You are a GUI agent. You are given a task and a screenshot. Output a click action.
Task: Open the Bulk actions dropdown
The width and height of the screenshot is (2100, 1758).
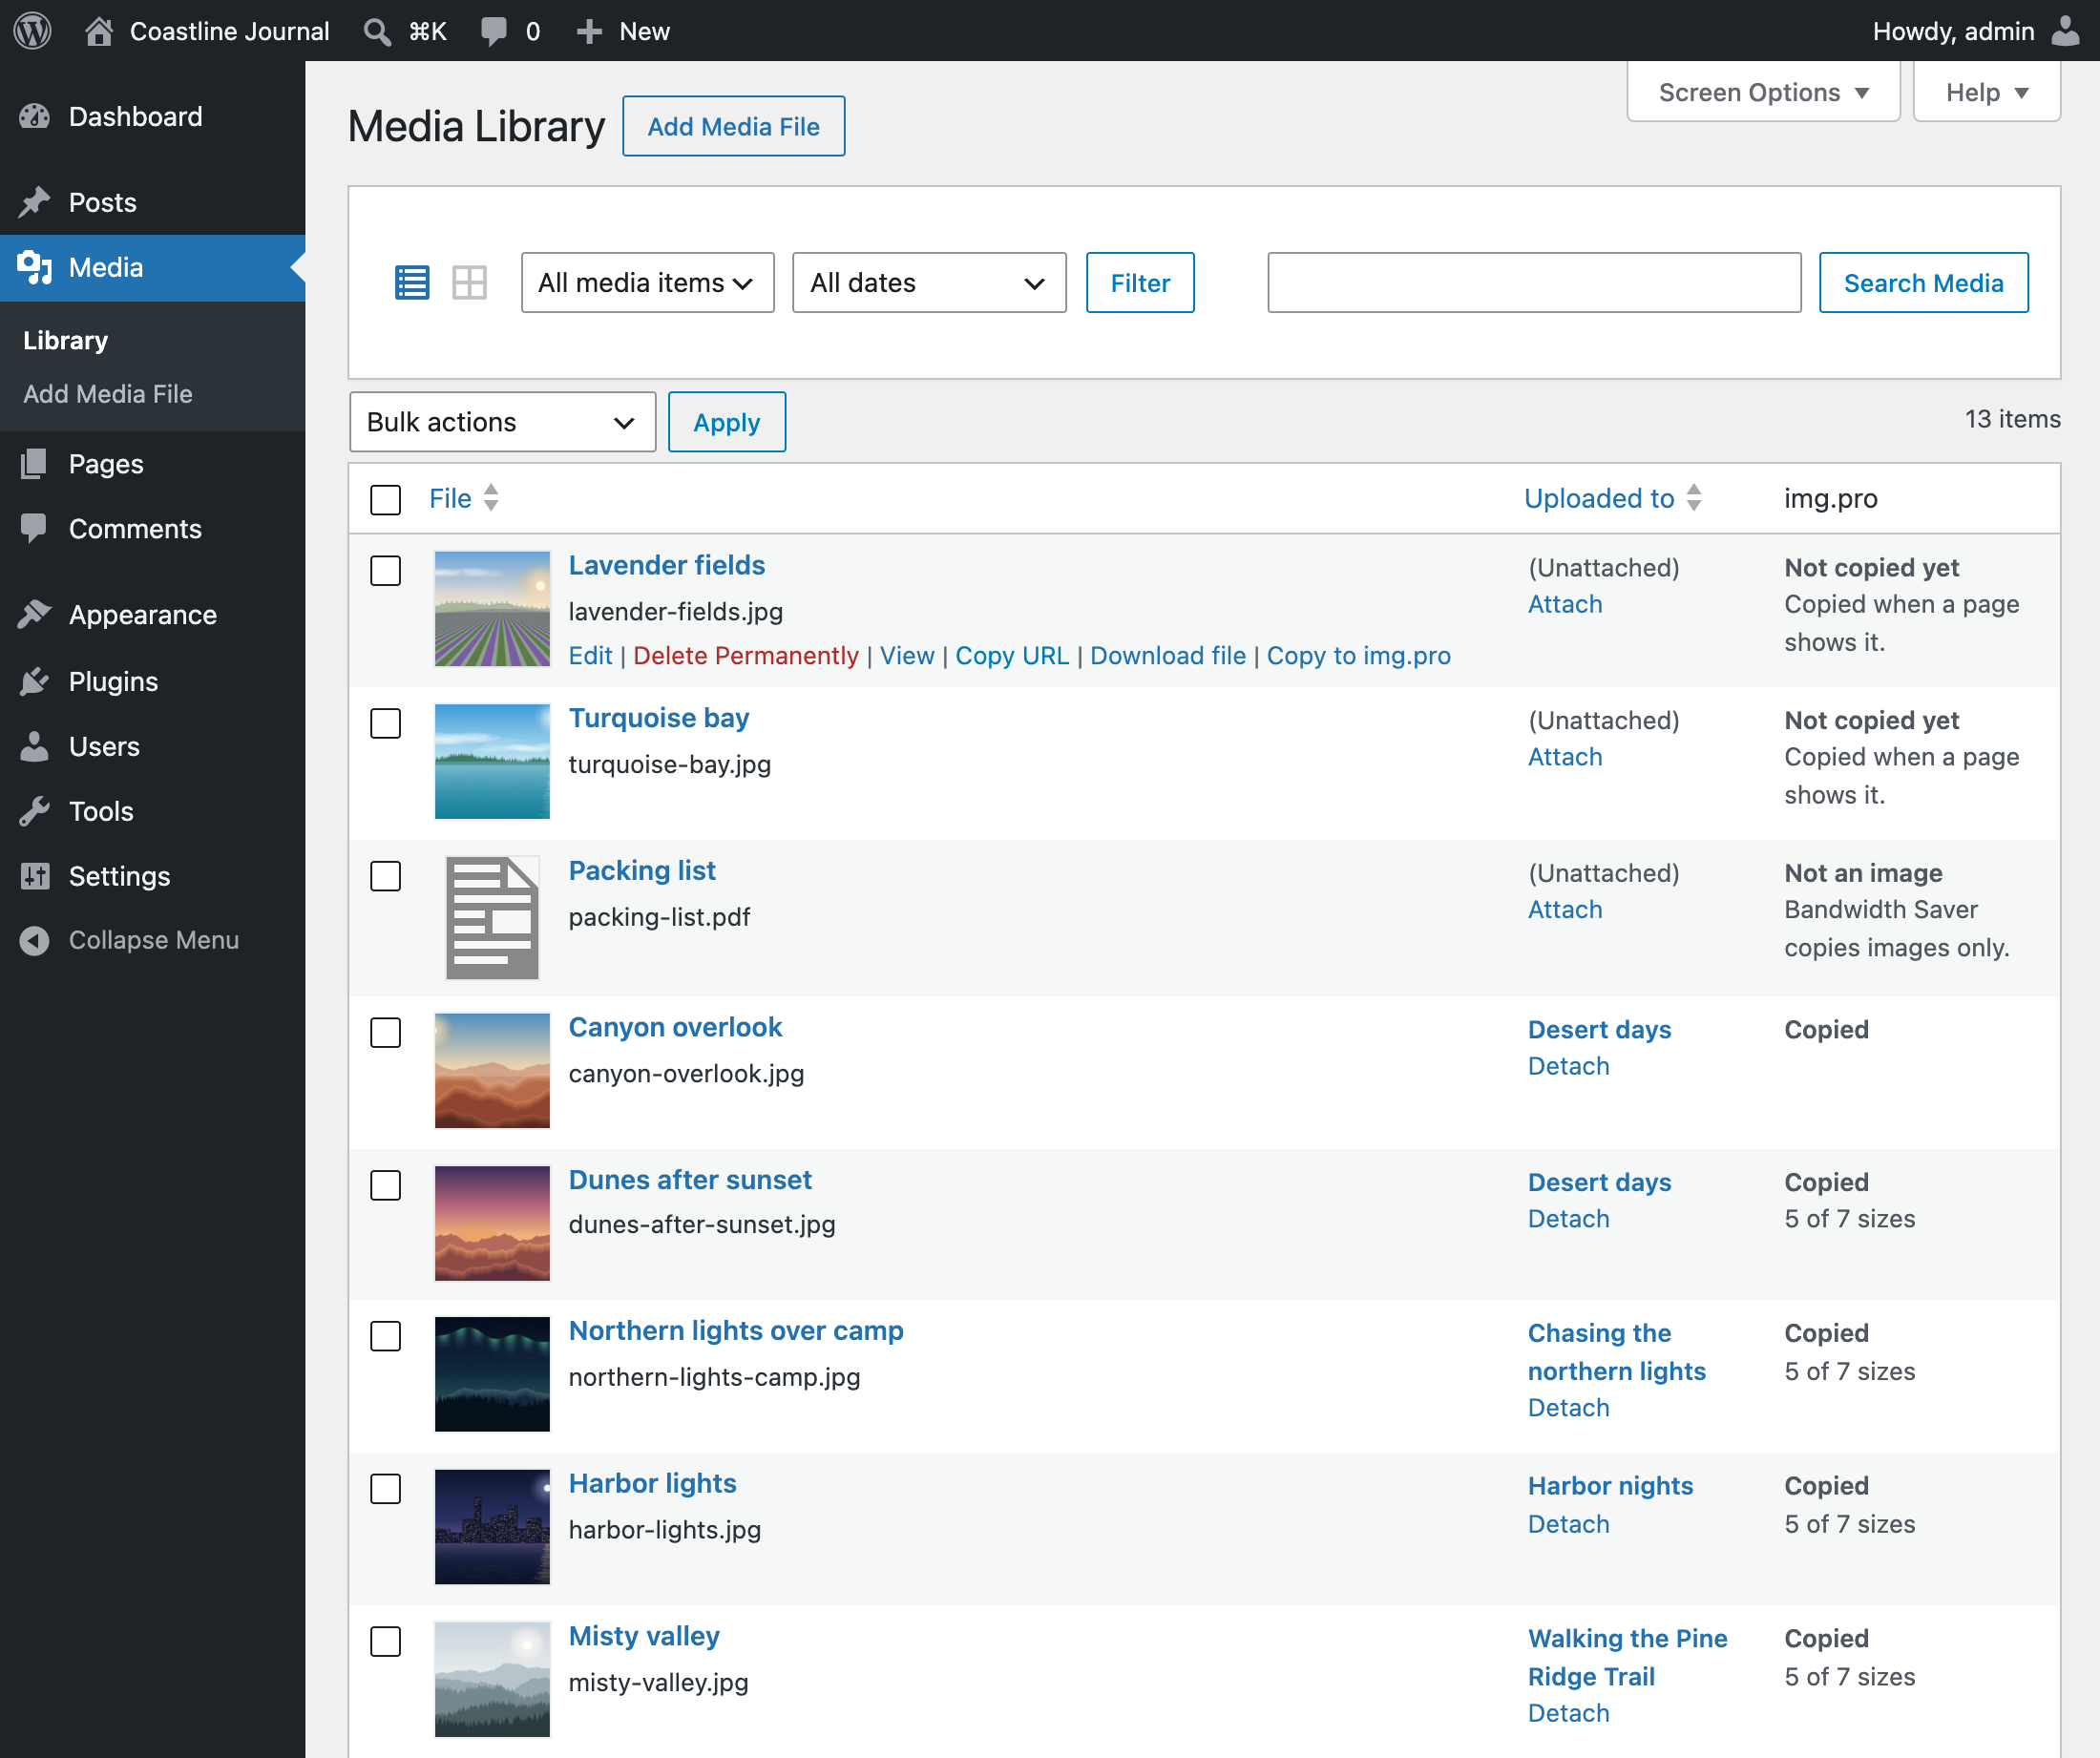tap(502, 422)
